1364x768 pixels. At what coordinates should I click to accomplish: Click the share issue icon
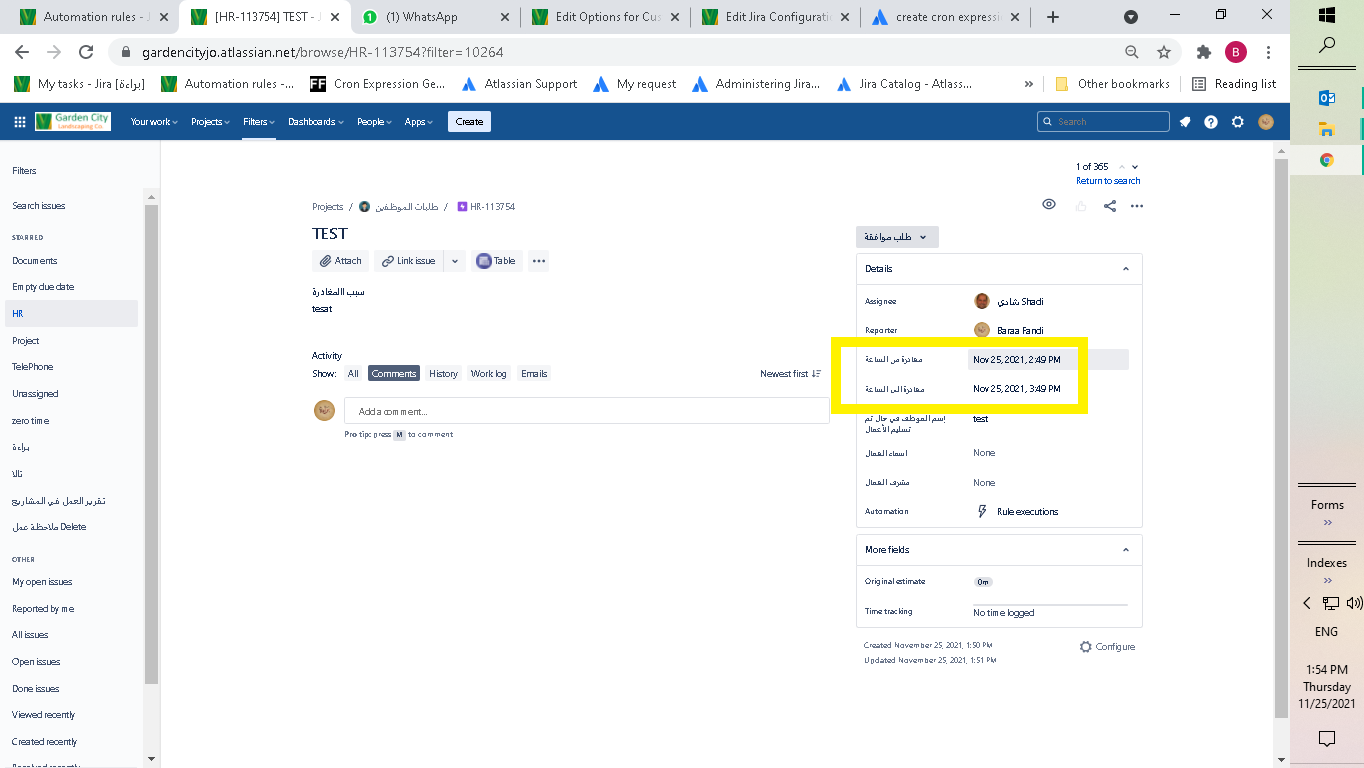click(x=1110, y=206)
